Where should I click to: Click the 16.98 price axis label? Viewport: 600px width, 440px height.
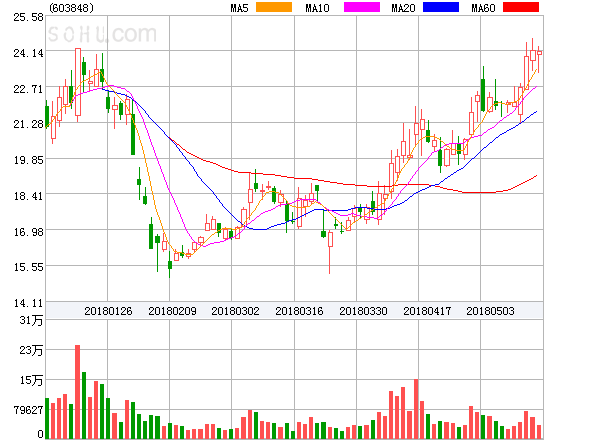pos(28,232)
